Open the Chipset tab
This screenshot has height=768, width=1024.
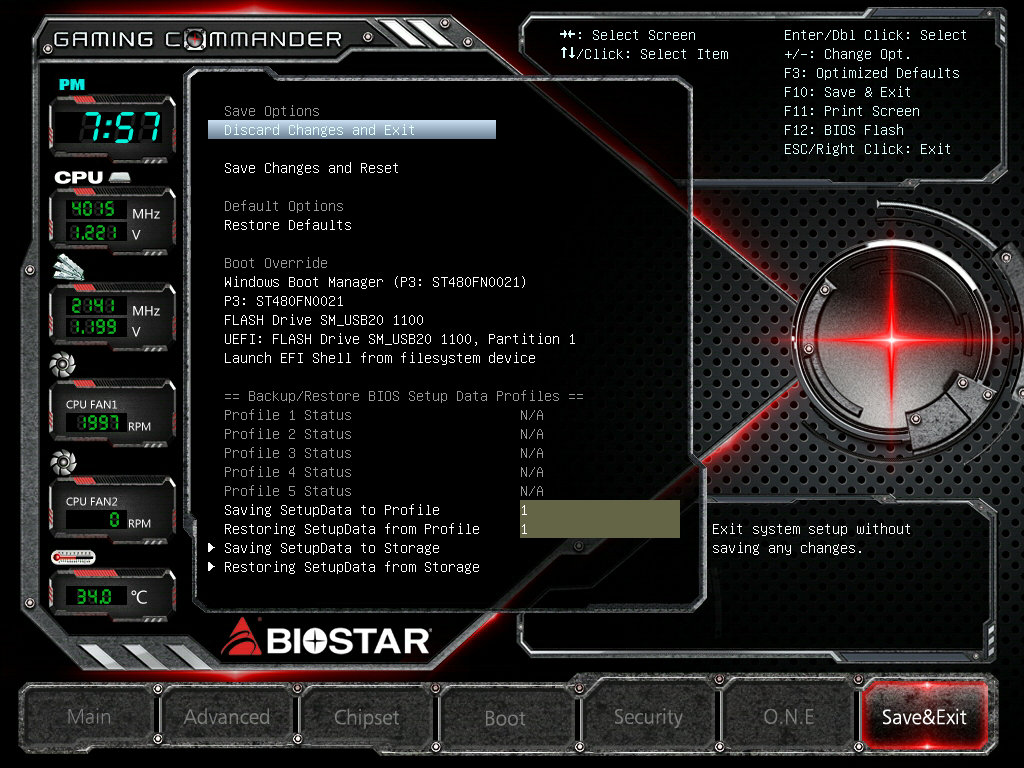[366, 717]
